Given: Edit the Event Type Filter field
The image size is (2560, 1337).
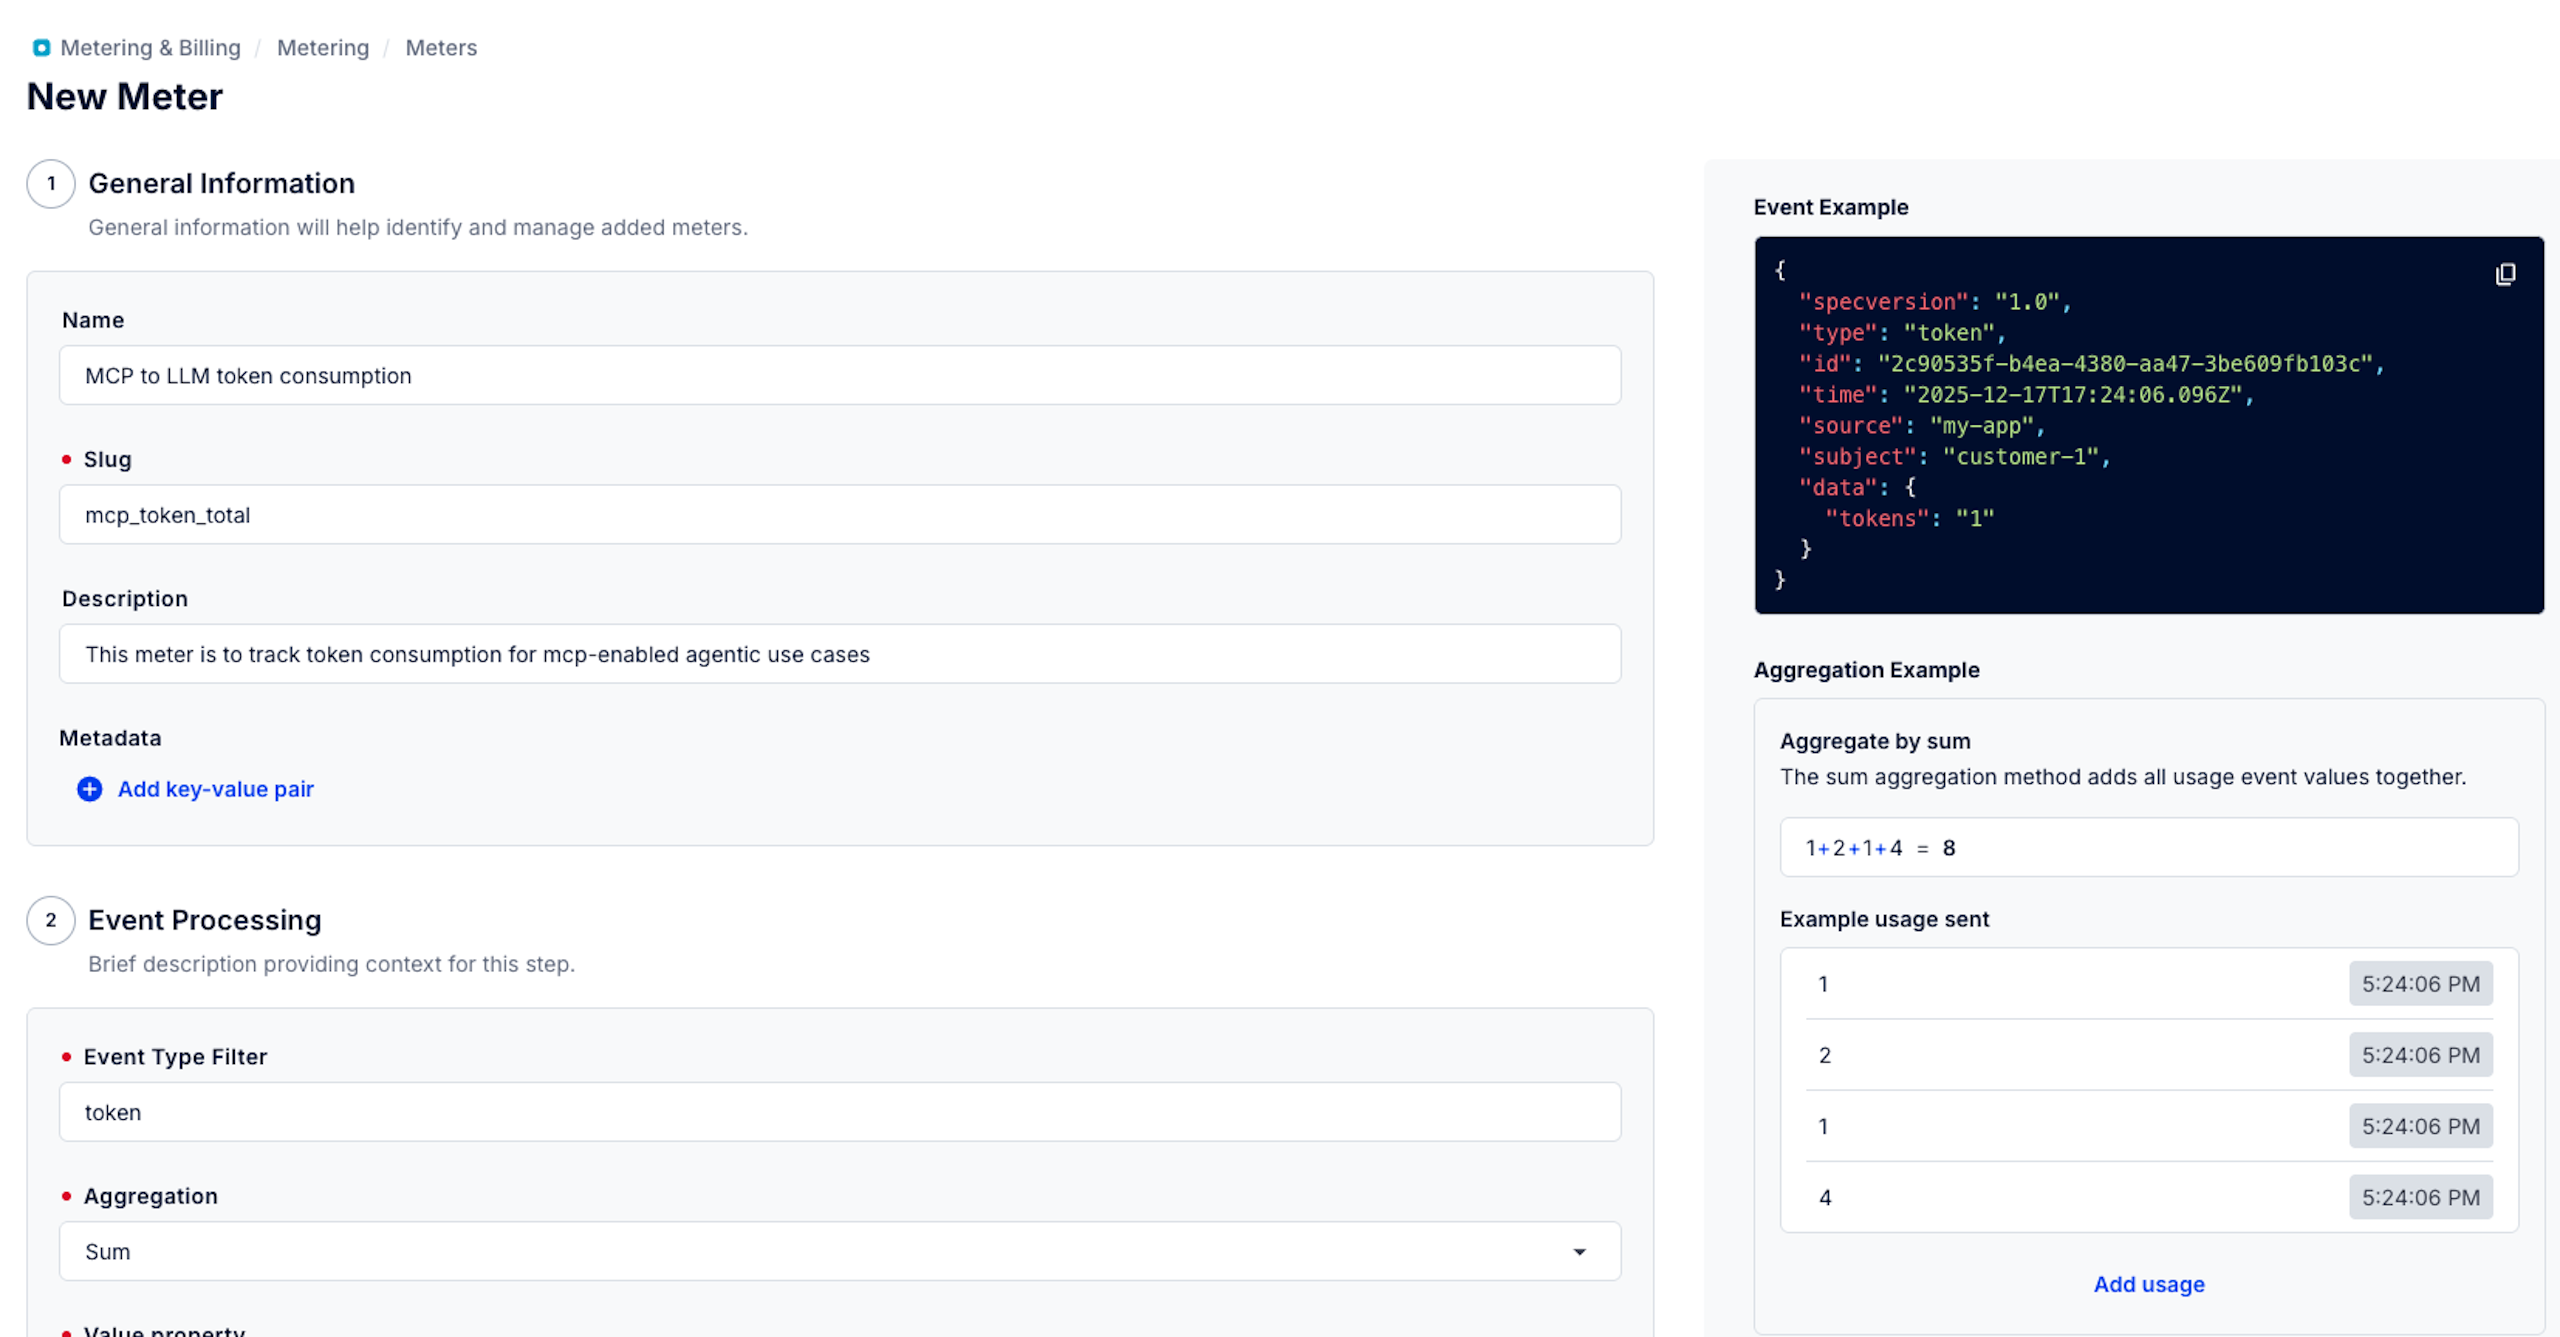Looking at the screenshot, I should (x=840, y=1112).
